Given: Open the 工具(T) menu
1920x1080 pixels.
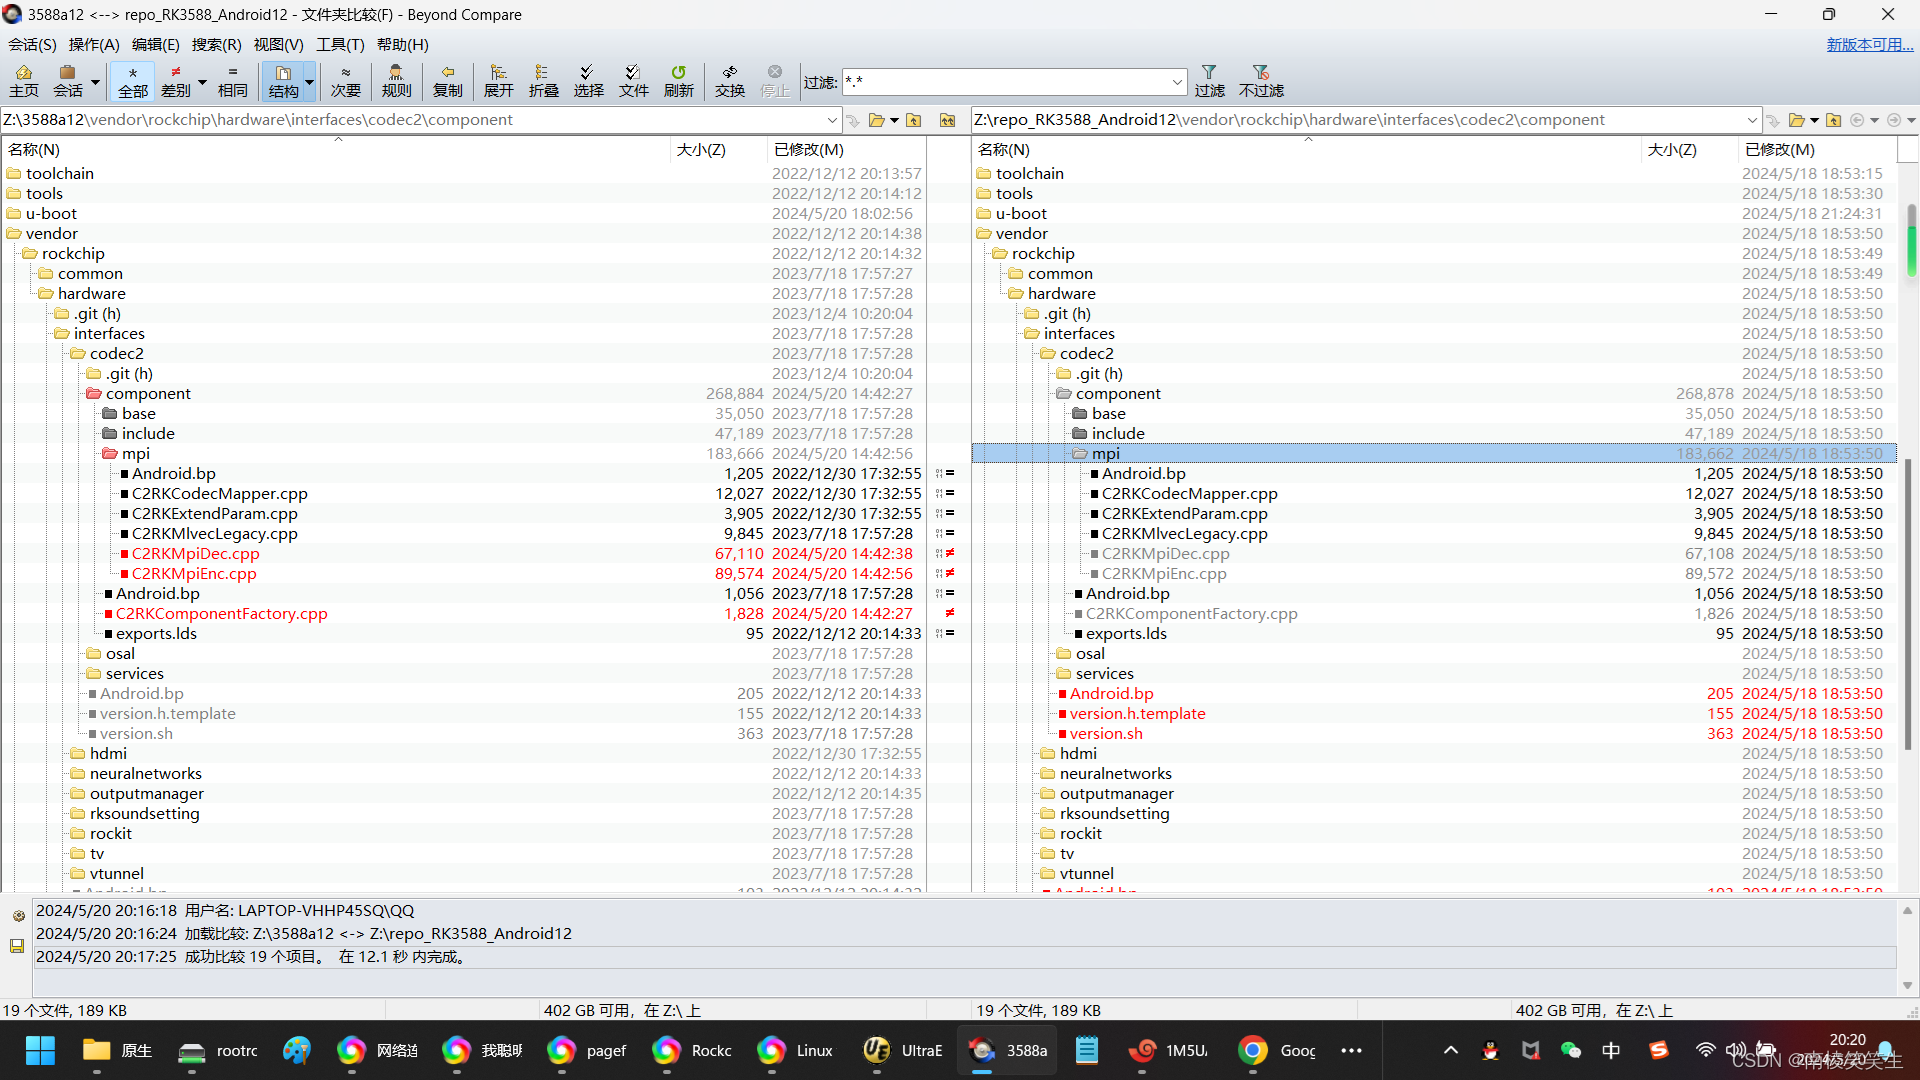Looking at the screenshot, I should point(340,44).
